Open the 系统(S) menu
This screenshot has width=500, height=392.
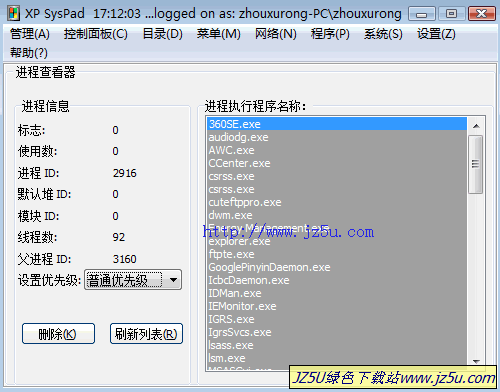[383, 34]
